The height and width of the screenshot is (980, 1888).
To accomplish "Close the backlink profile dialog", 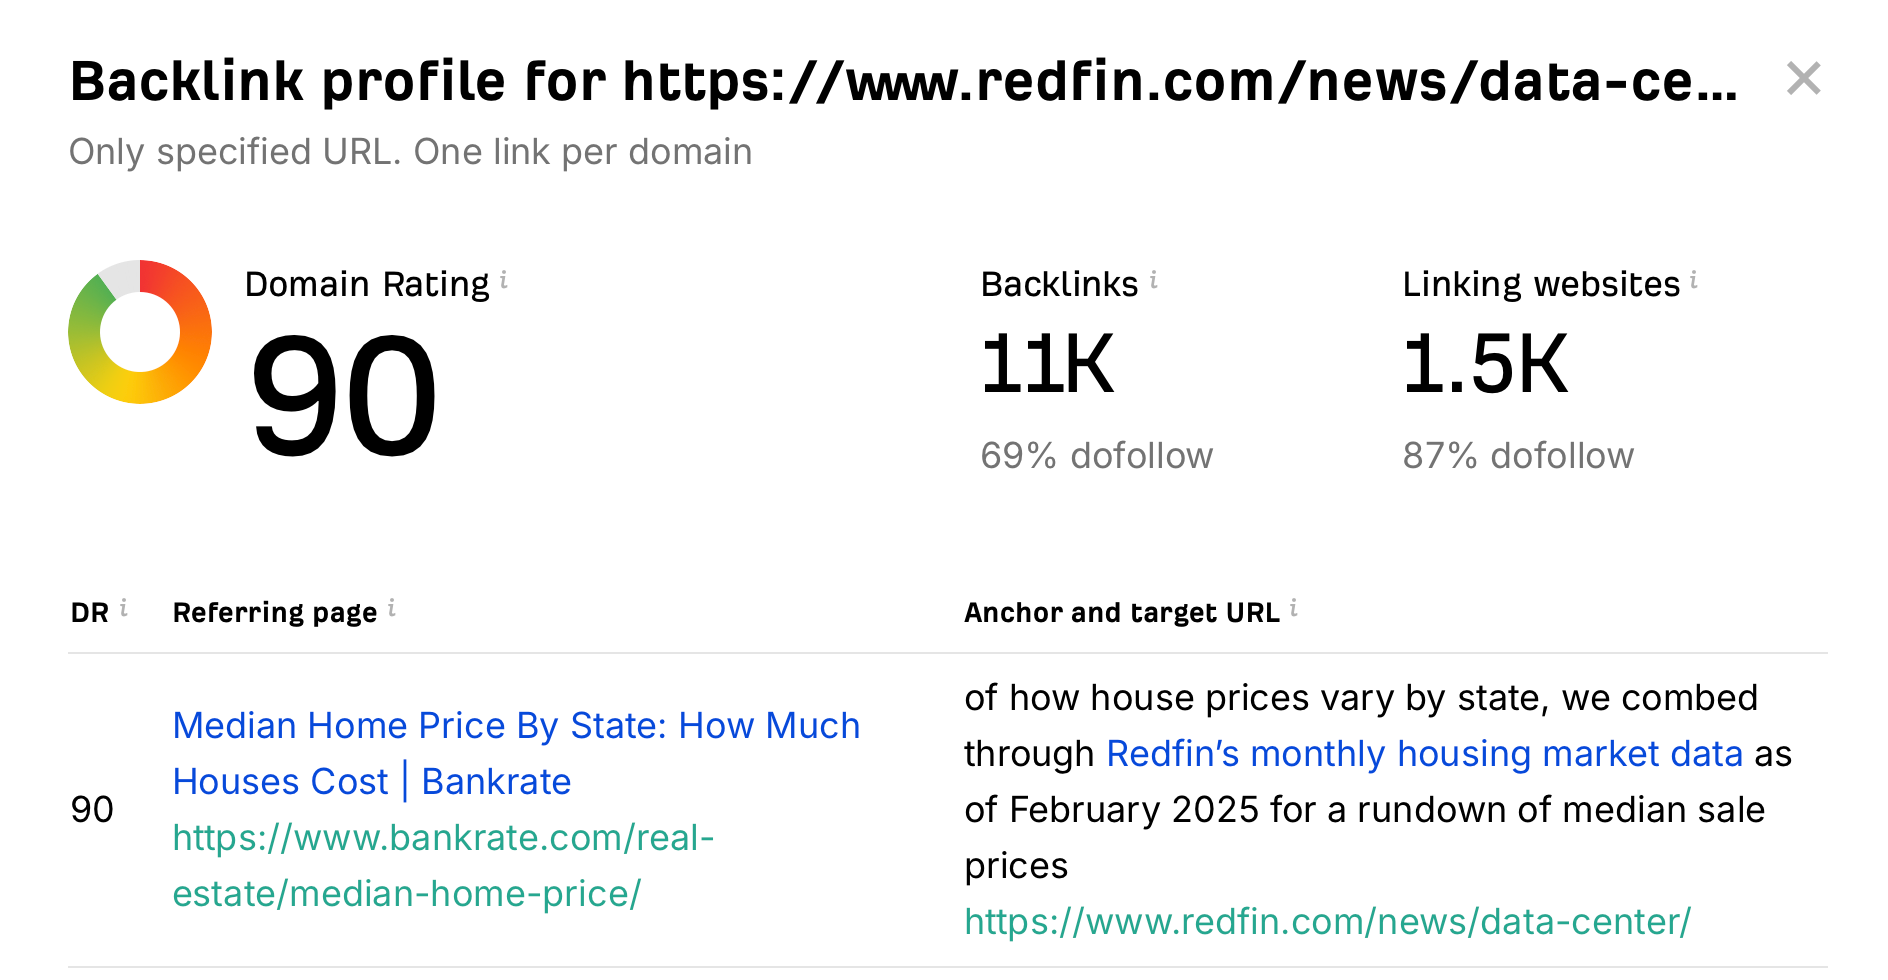I will coord(1803,78).
